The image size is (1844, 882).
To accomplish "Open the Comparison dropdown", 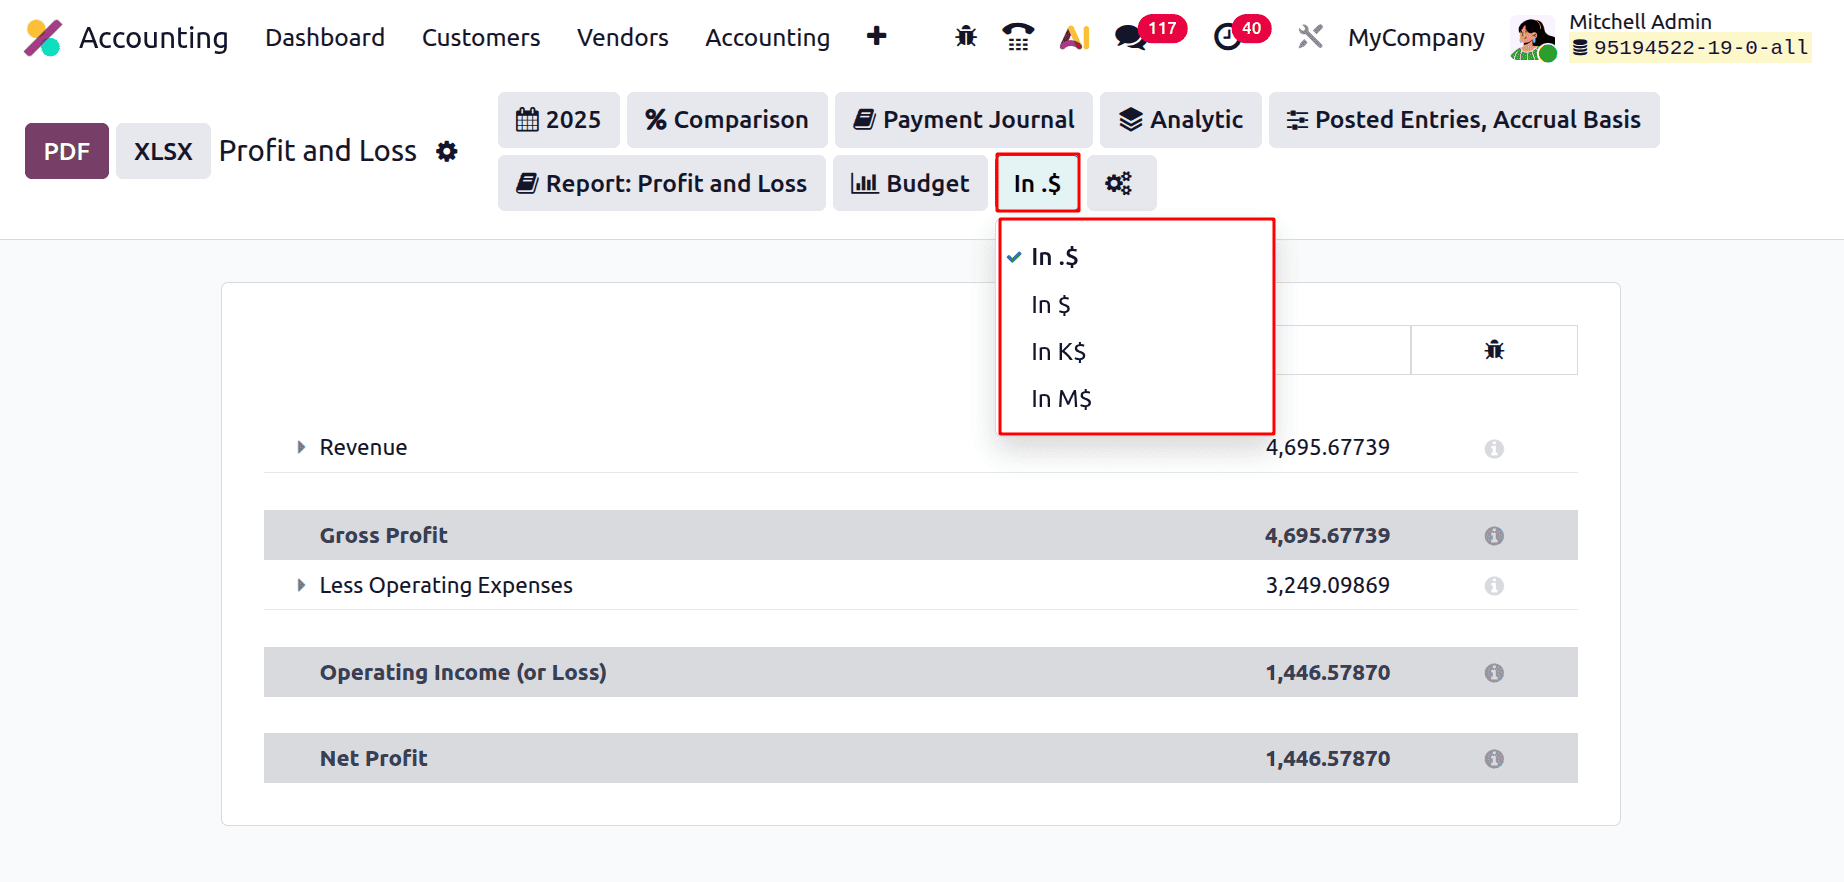I will (727, 120).
